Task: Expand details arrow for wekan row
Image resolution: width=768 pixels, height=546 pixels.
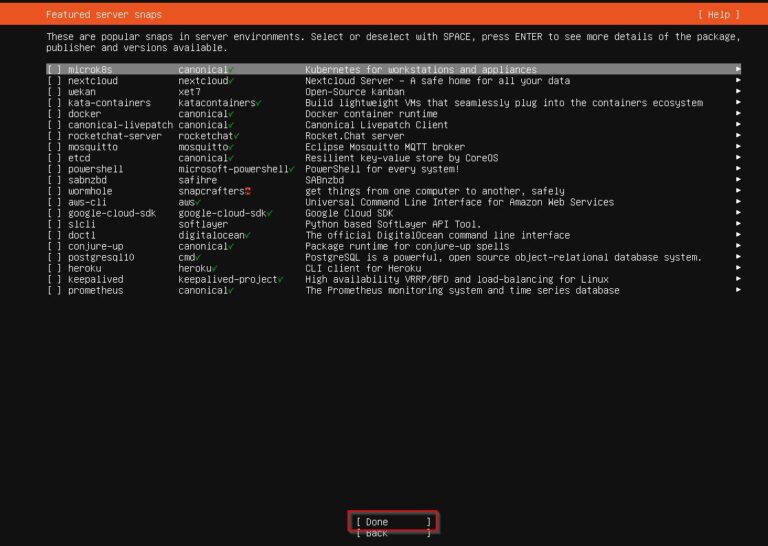Action: point(738,91)
